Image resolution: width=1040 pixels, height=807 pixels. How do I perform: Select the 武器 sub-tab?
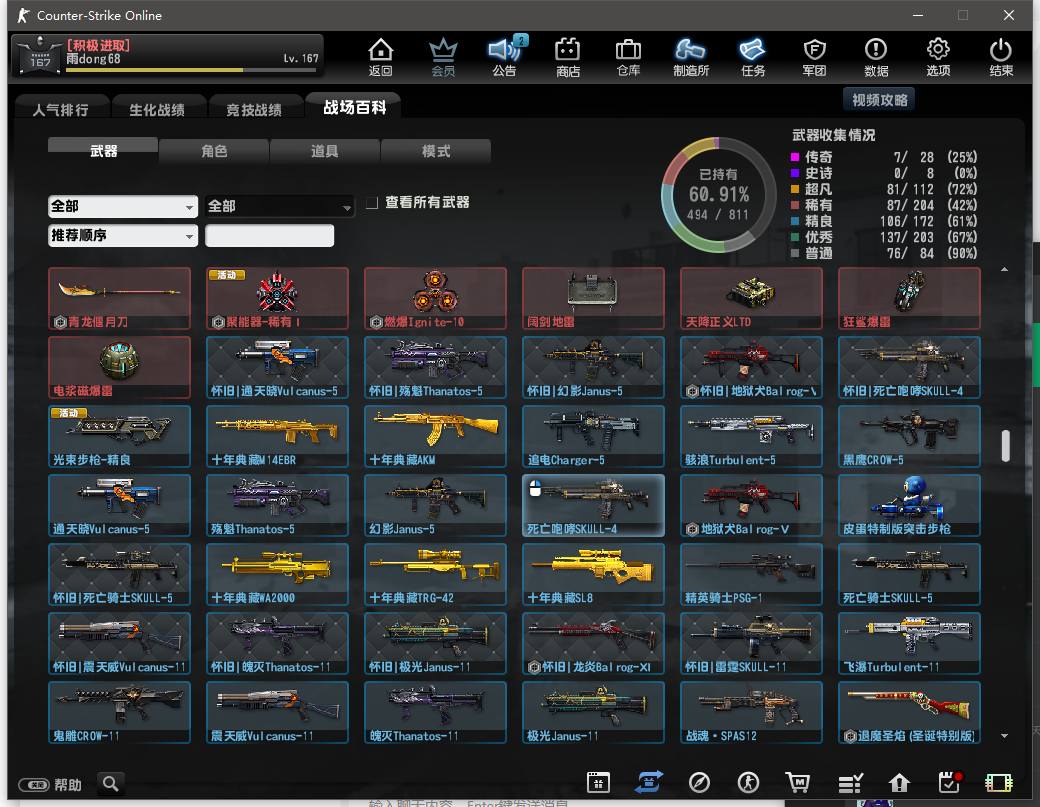[103, 150]
